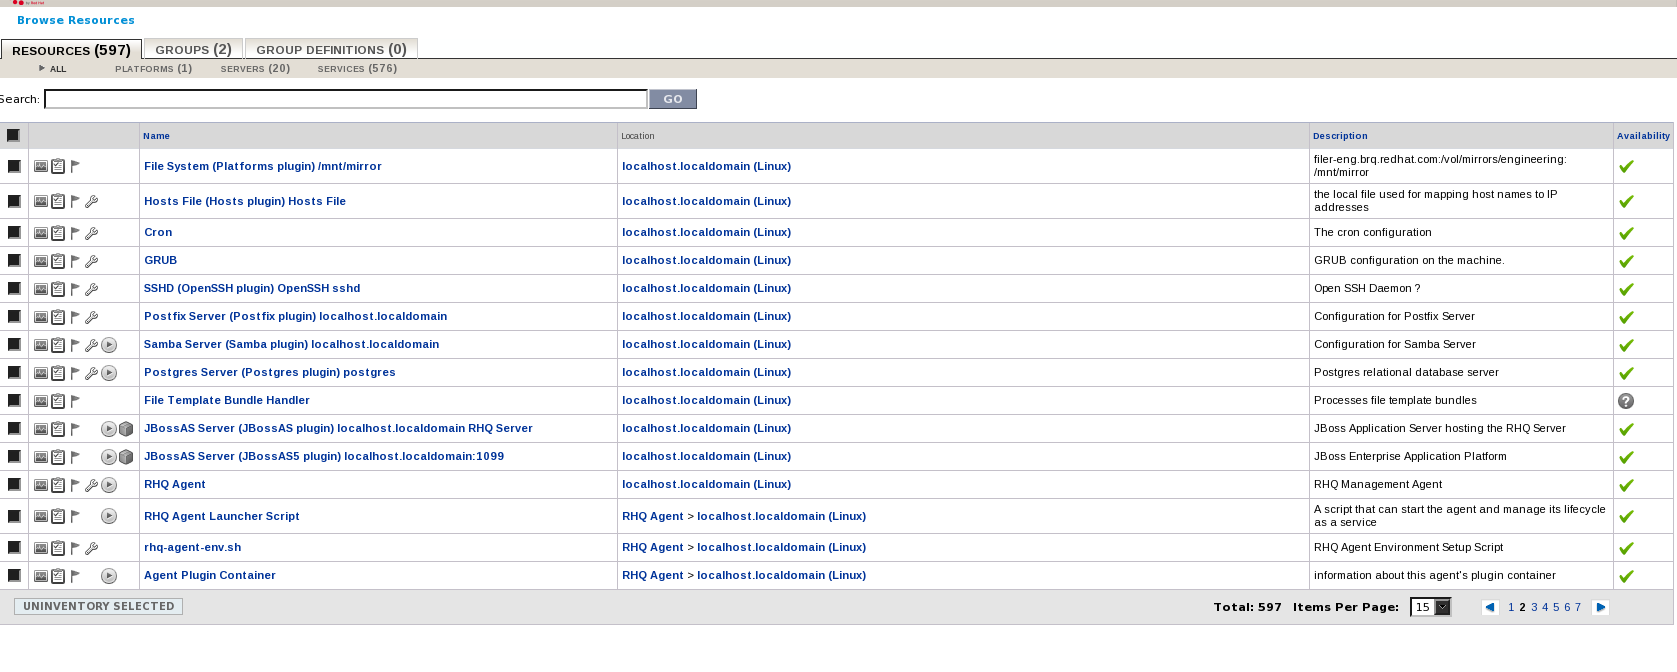Go to previous page using left arrow
Image resolution: width=1677 pixels, height=672 pixels.
pyautogui.click(x=1490, y=607)
